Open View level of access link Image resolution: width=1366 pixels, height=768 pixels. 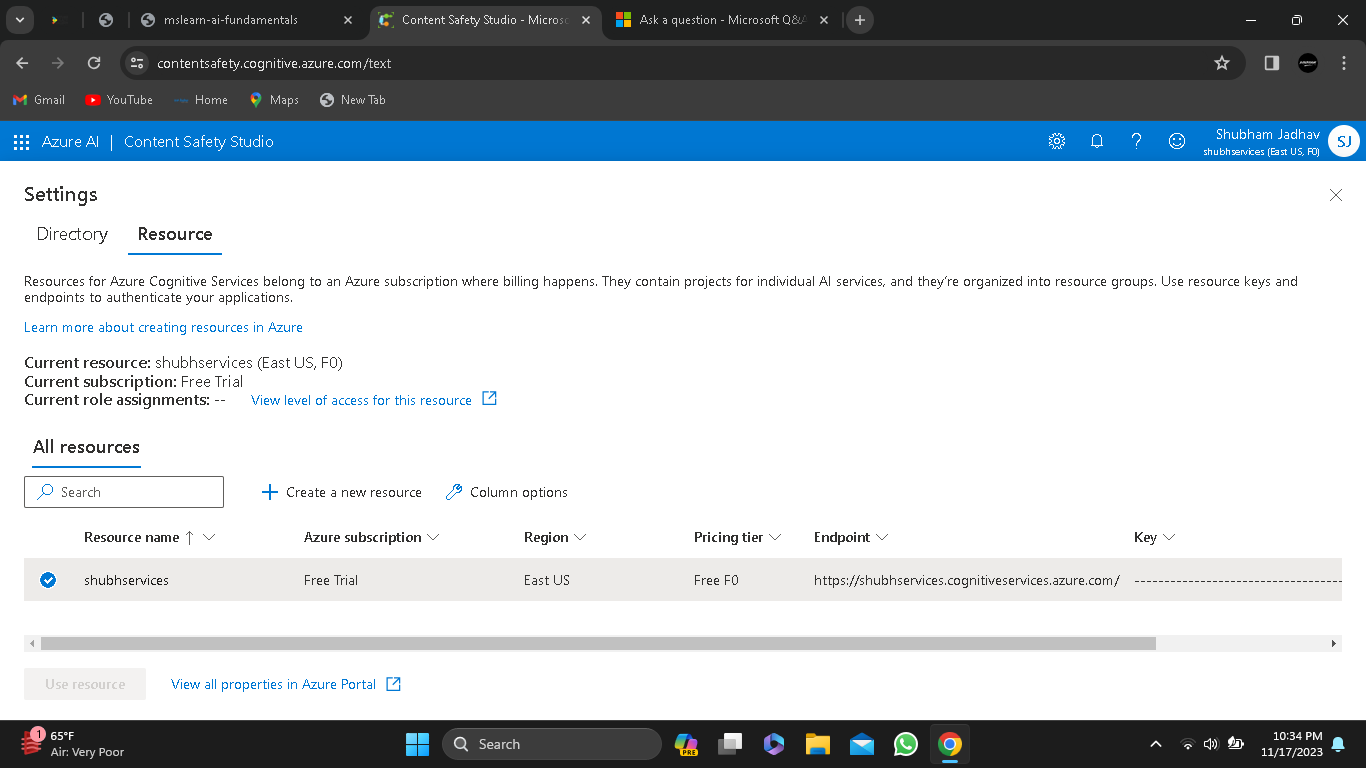click(x=361, y=400)
